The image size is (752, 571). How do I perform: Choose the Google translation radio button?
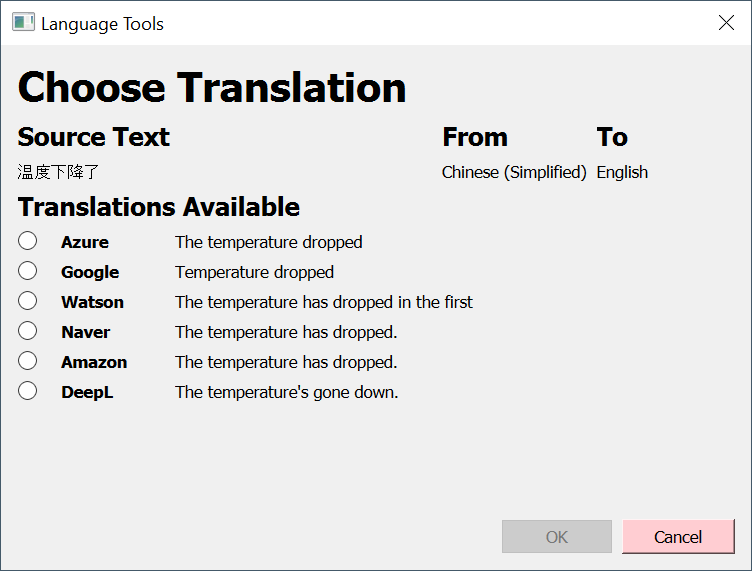pyautogui.click(x=28, y=271)
